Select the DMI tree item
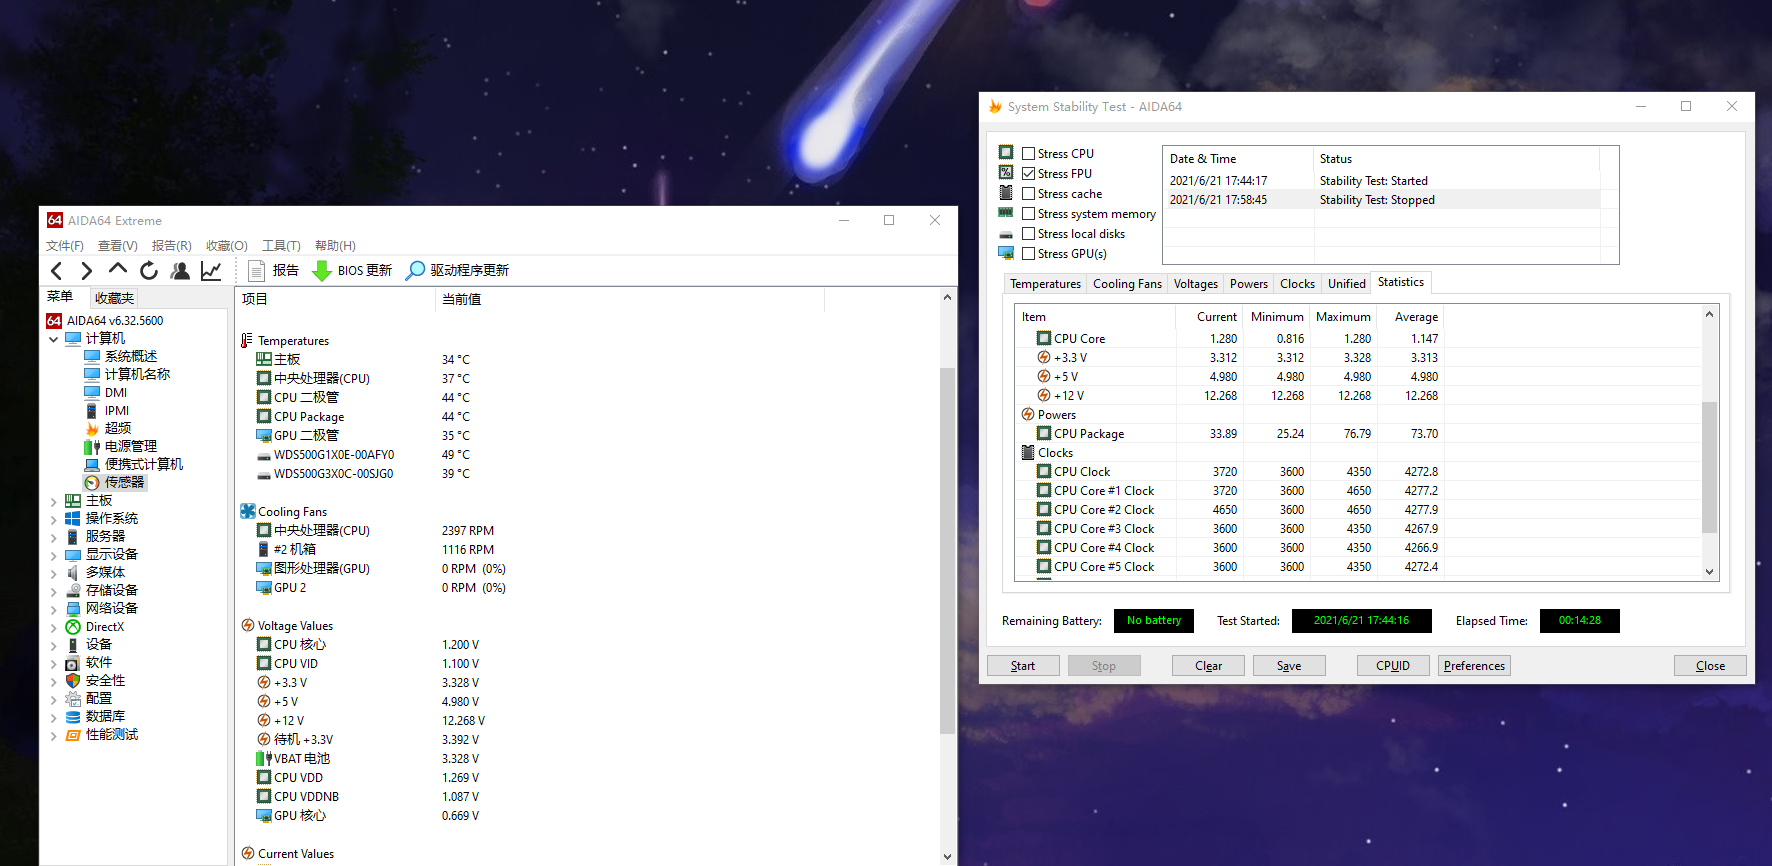 pos(116,392)
